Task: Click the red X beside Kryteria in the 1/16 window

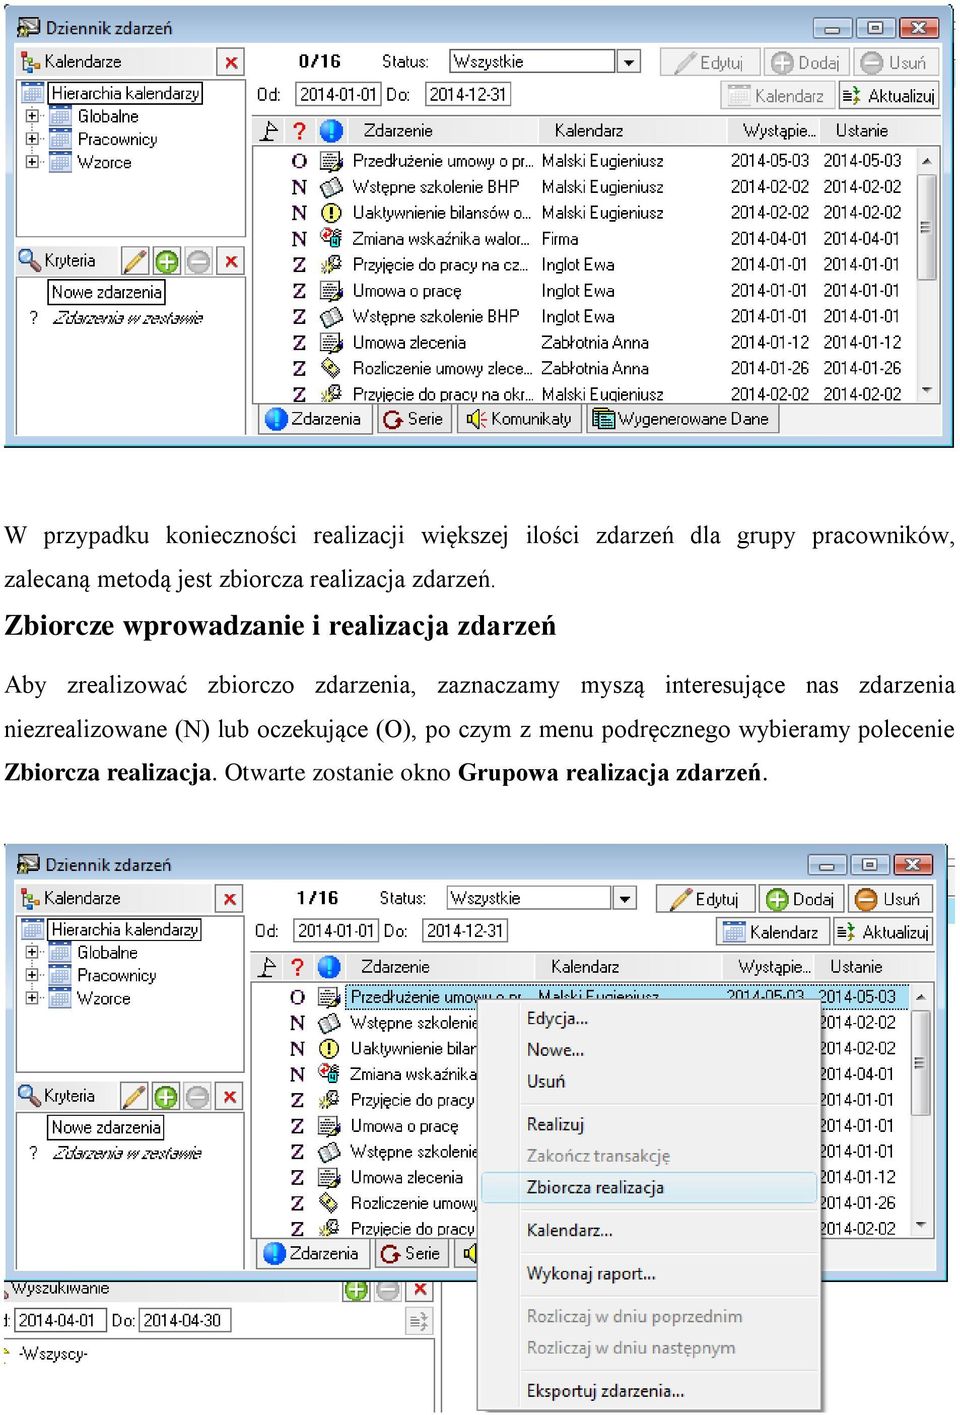Action: click(x=230, y=1097)
